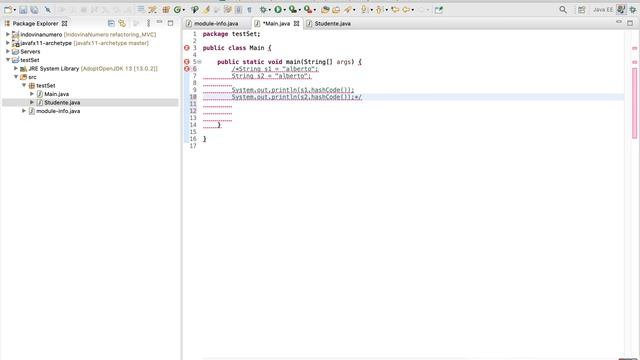Expand the javafx11-archetype project
The image size is (640, 360).
(8, 43)
